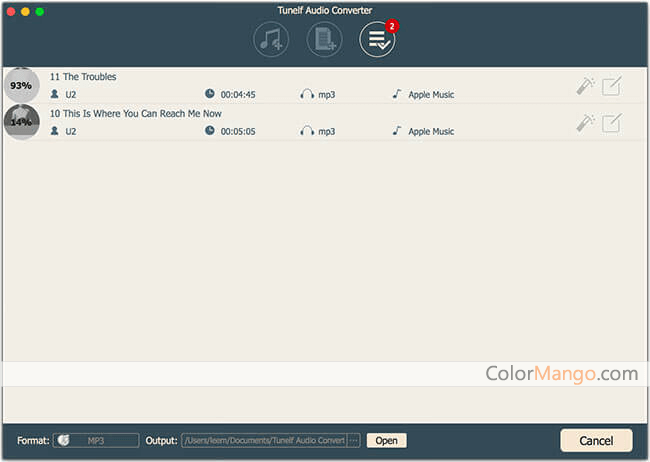Select track 10 This Is Where You Can Reach Me Now
Image resolution: width=650 pixels, height=462 pixels.
tap(135, 113)
